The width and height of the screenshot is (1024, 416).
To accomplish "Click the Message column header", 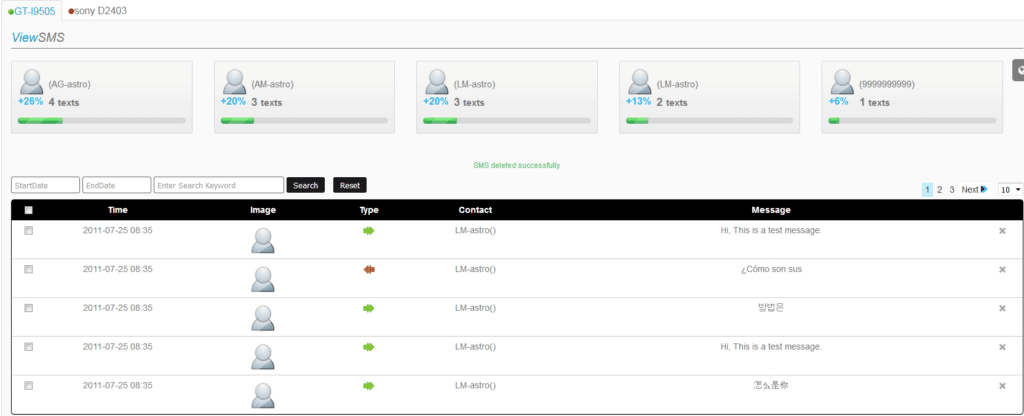I will 771,210.
